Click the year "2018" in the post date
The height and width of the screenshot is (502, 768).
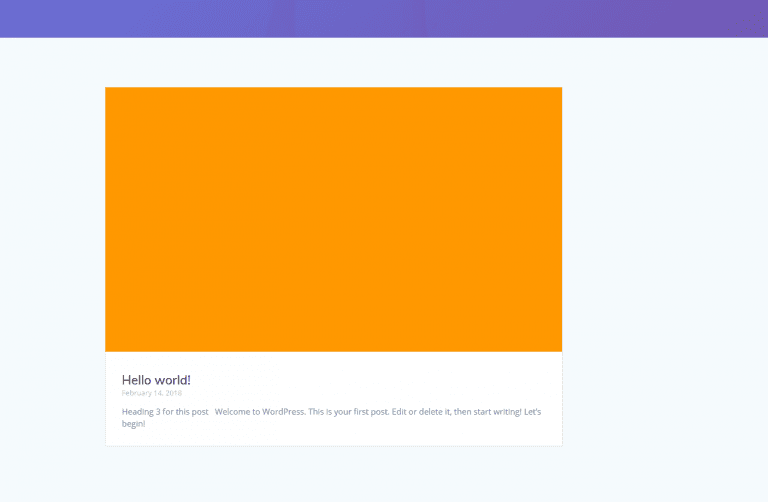[x=174, y=393]
